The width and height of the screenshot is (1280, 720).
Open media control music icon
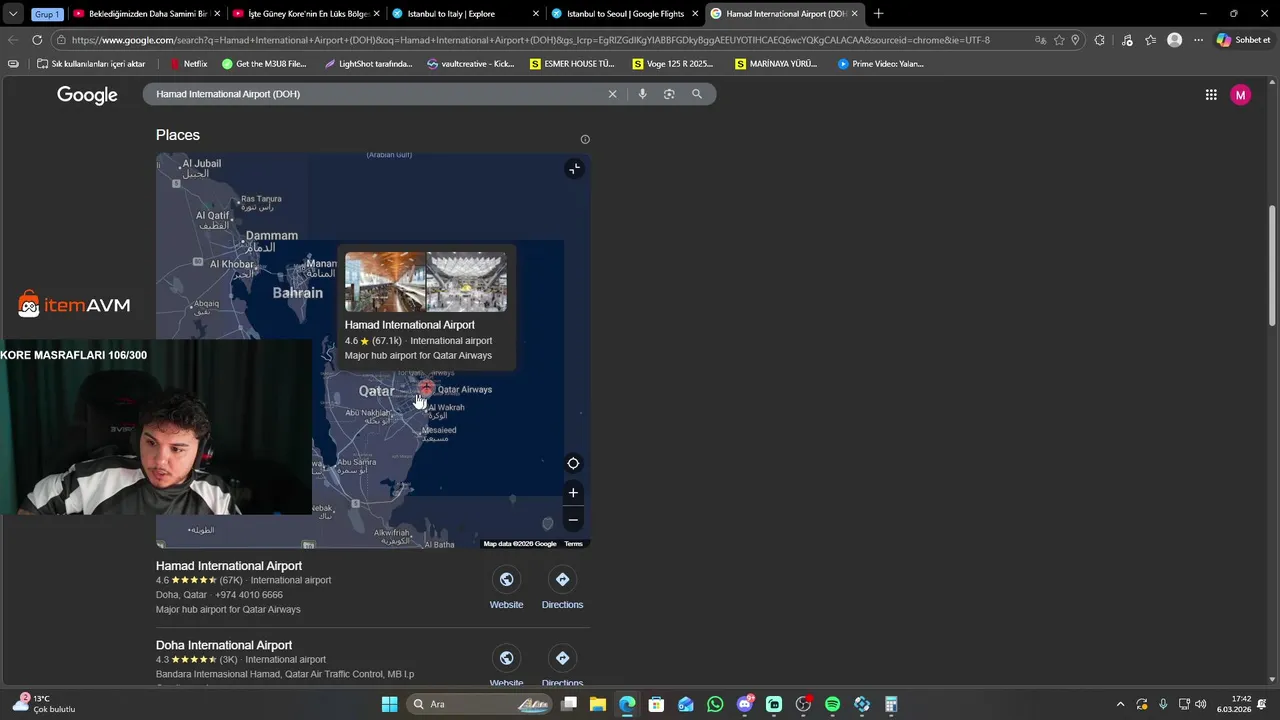[1127, 40]
